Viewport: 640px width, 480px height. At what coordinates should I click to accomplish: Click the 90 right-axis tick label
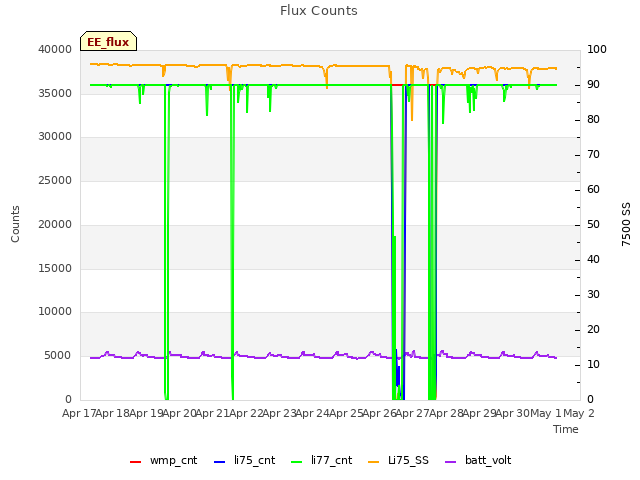click(593, 84)
